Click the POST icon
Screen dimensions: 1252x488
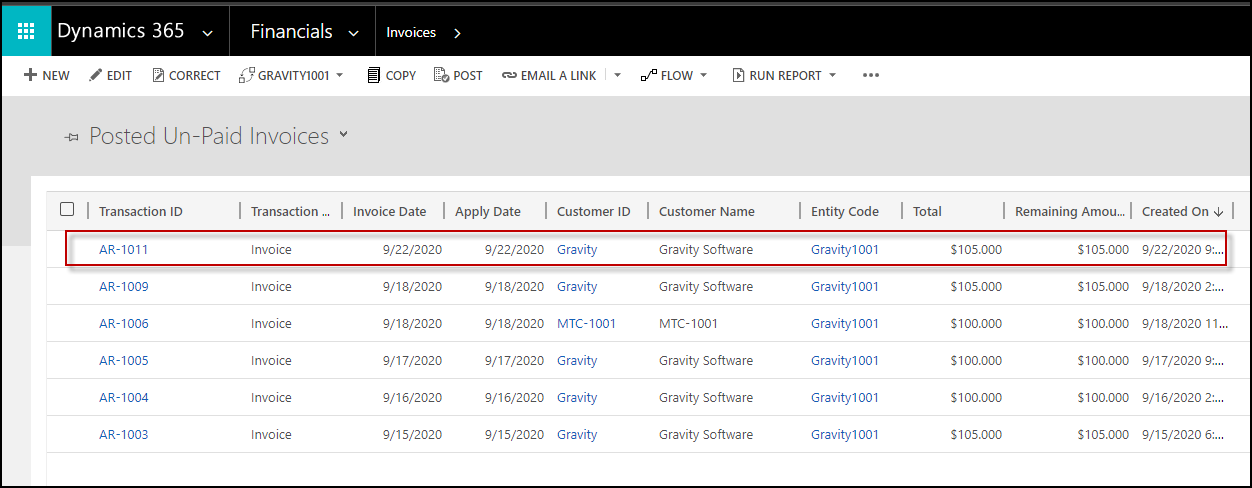[x=441, y=75]
